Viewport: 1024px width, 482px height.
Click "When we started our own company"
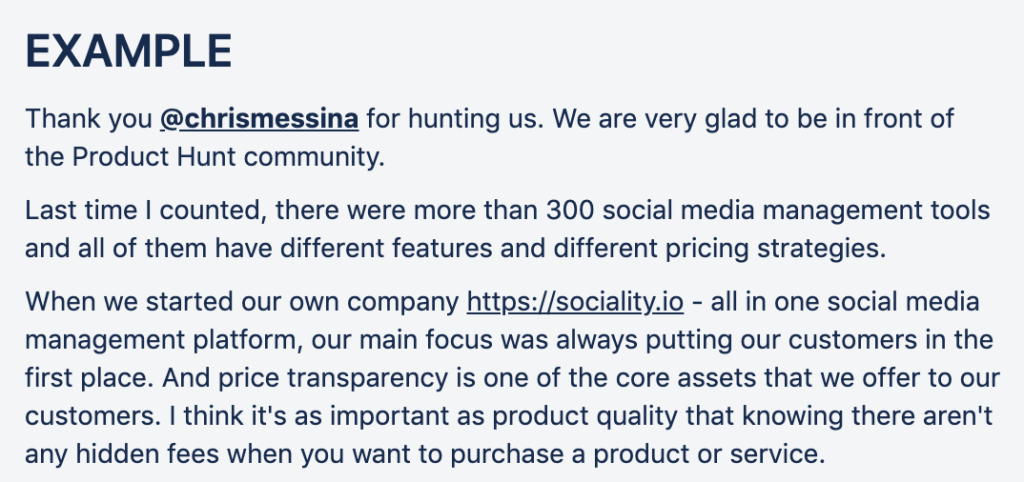(242, 302)
